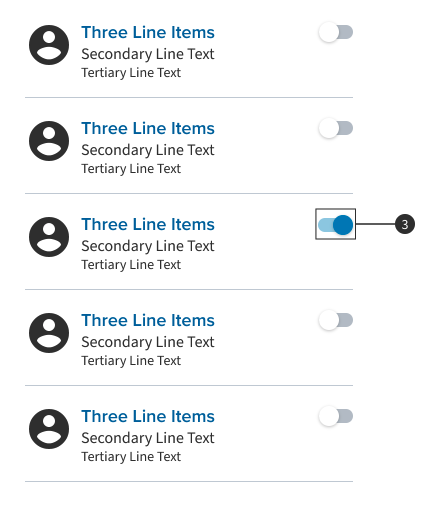The width and height of the screenshot is (440, 529).
Task: Enable the toggle in the last list item
Action: point(335,416)
